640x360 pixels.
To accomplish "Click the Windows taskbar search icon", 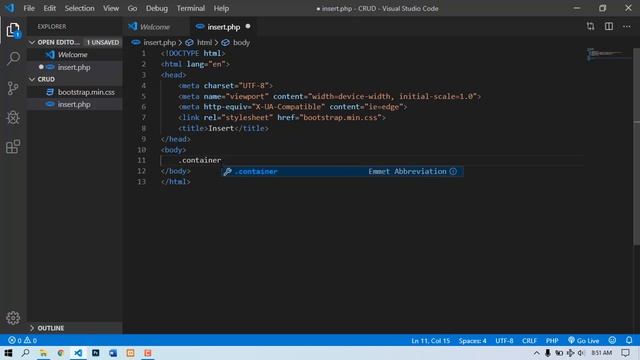I will point(25,353).
